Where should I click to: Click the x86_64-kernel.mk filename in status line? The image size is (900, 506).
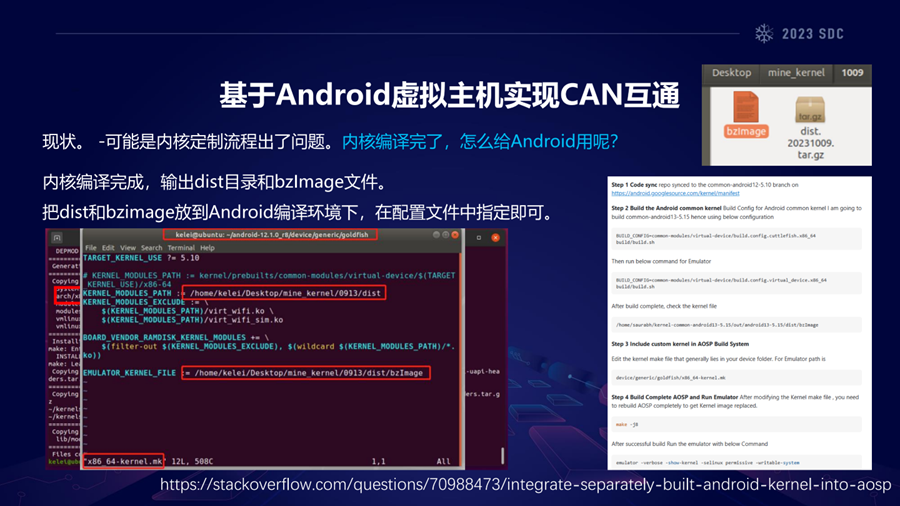pos(123,461)
